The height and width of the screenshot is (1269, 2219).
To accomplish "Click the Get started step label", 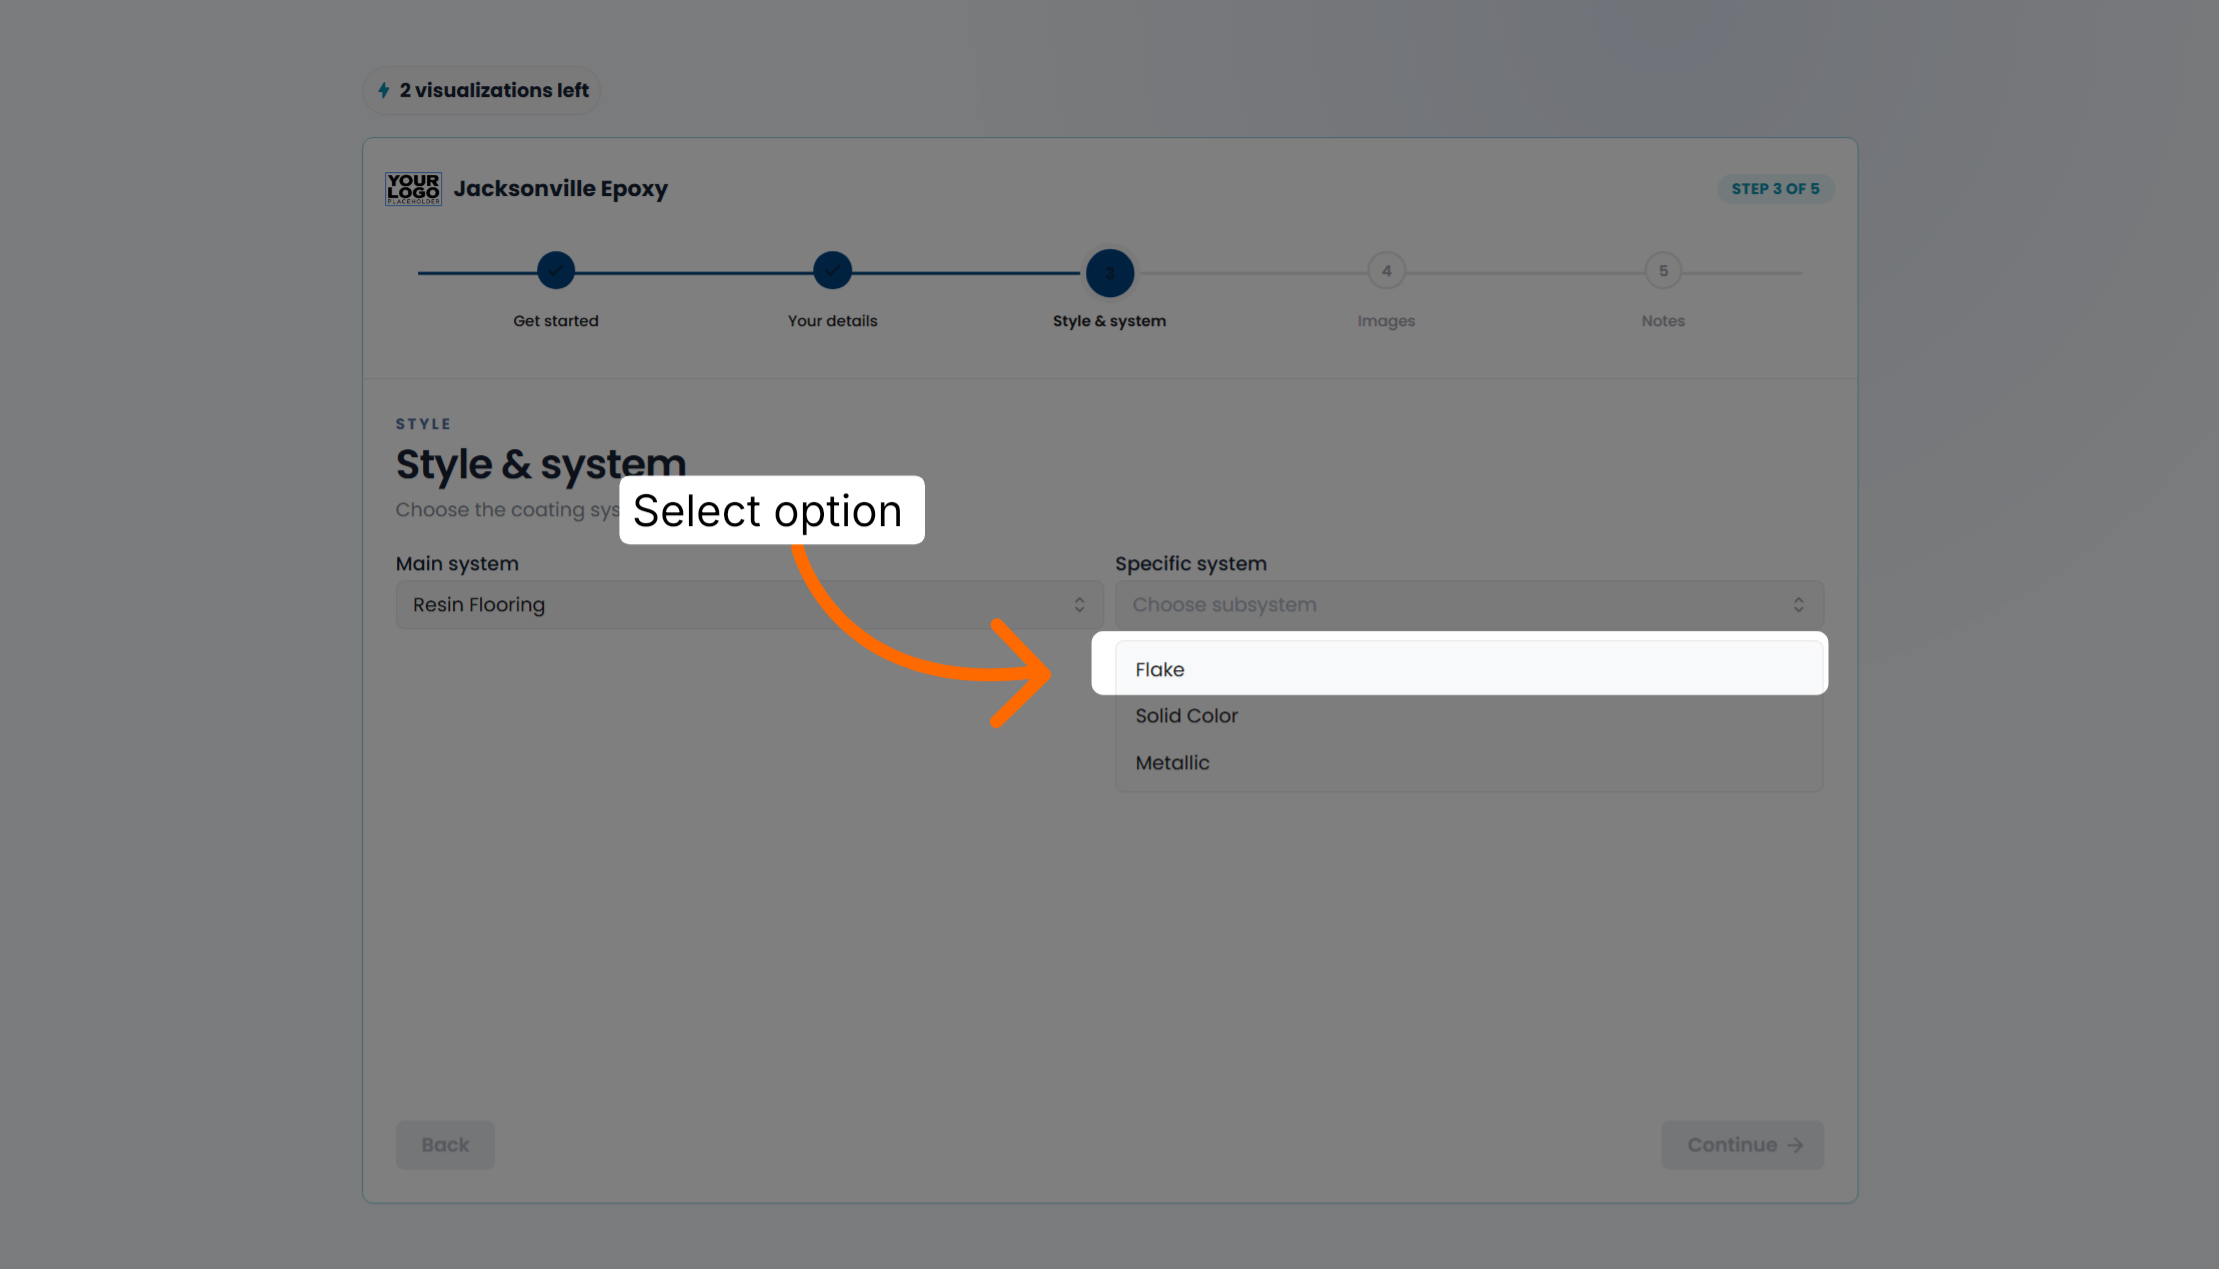I will [556, 321].
